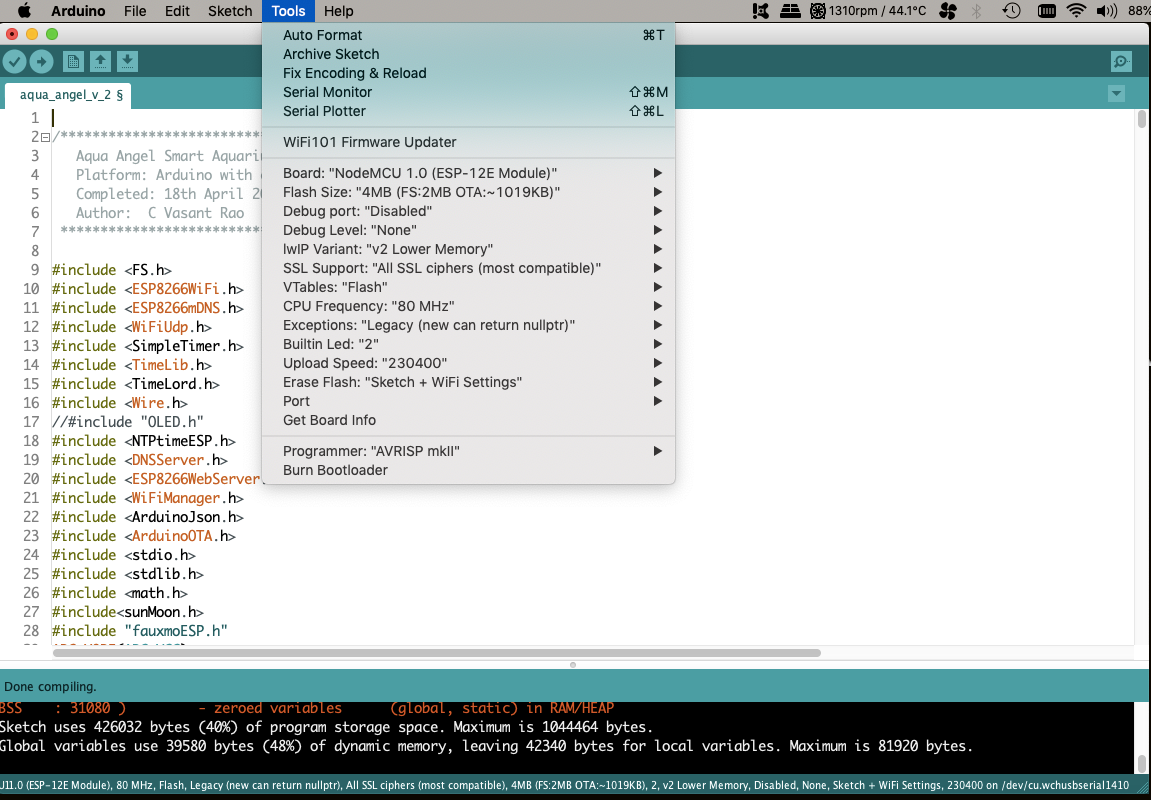Open Serial Monitor magnifier icon in toolbar
Screen dimensions: 1151x800
(1122, 62)
